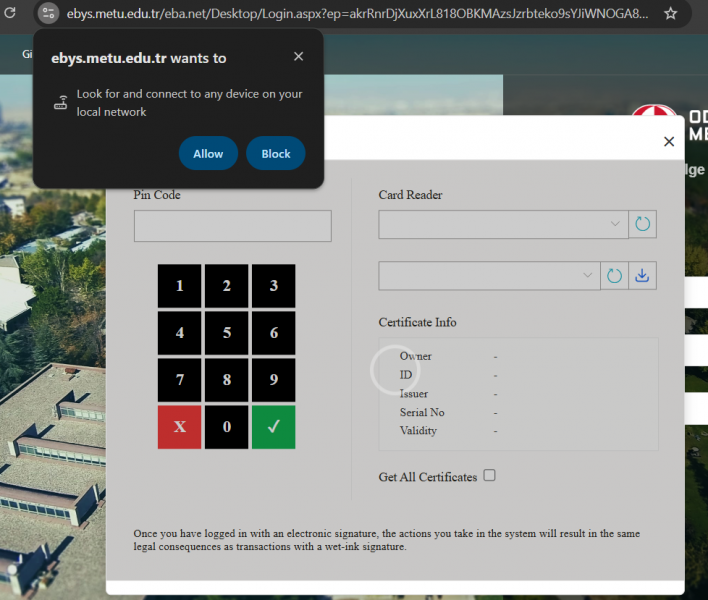Open the certificate selection dropdown

(489, 275)
